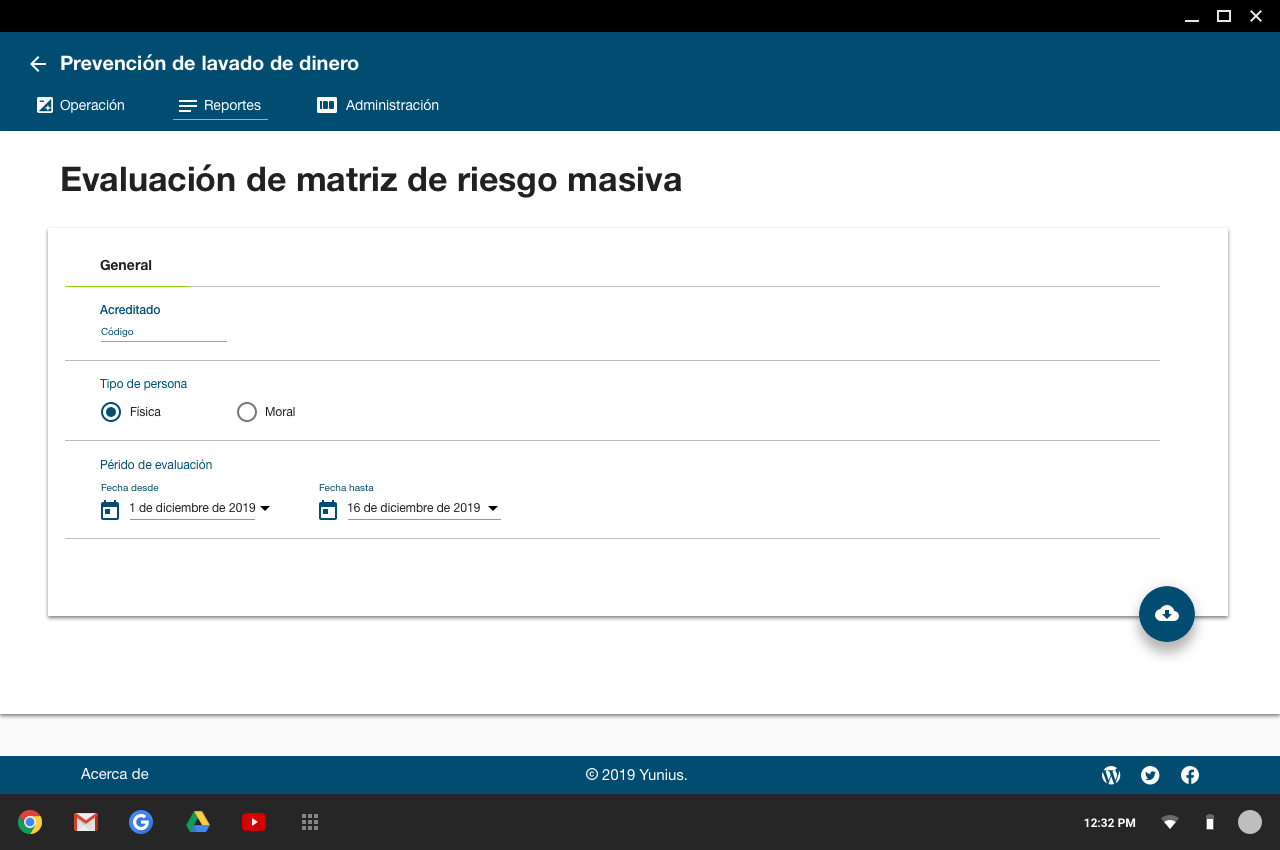Expand the Fecha hasta date dropdown
This screenshot has height=850, width=1280.
pyautogui.click(x=493, y=509)
